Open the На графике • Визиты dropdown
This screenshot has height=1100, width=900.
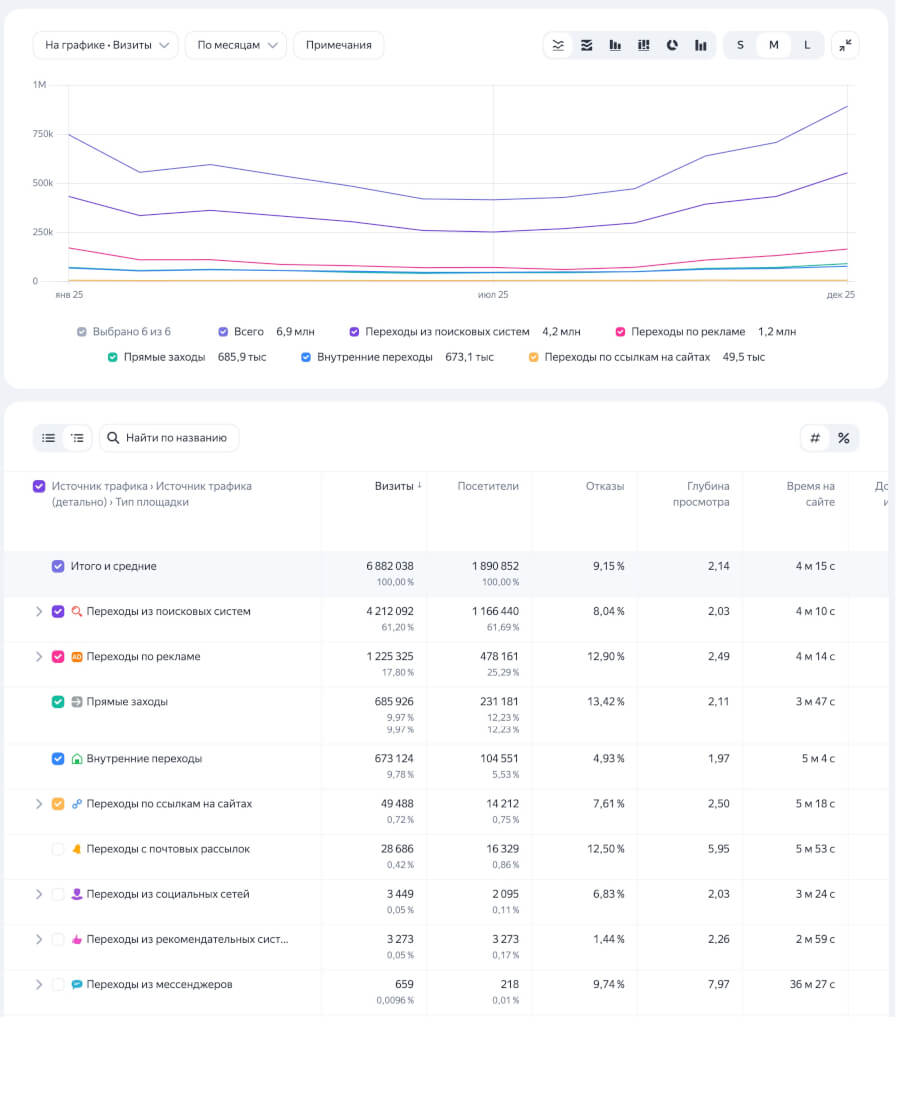coord(105,45)
